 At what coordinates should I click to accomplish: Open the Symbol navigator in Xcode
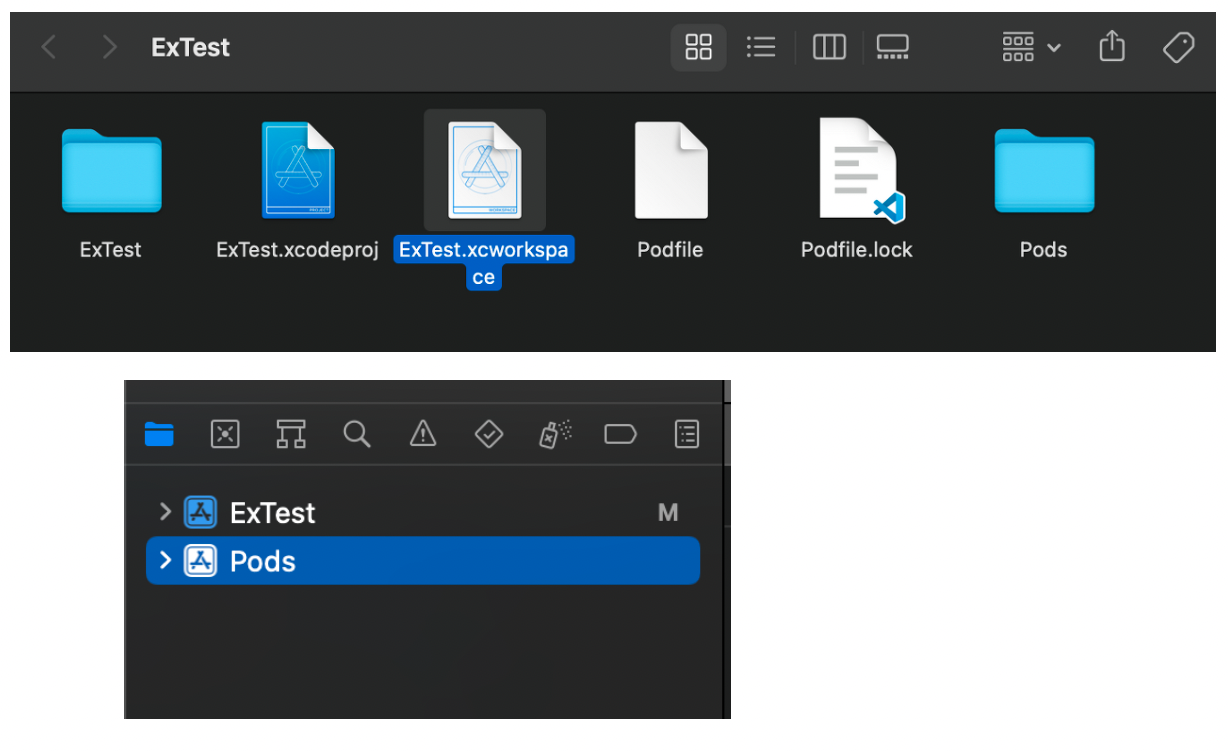tap(291, 434)
